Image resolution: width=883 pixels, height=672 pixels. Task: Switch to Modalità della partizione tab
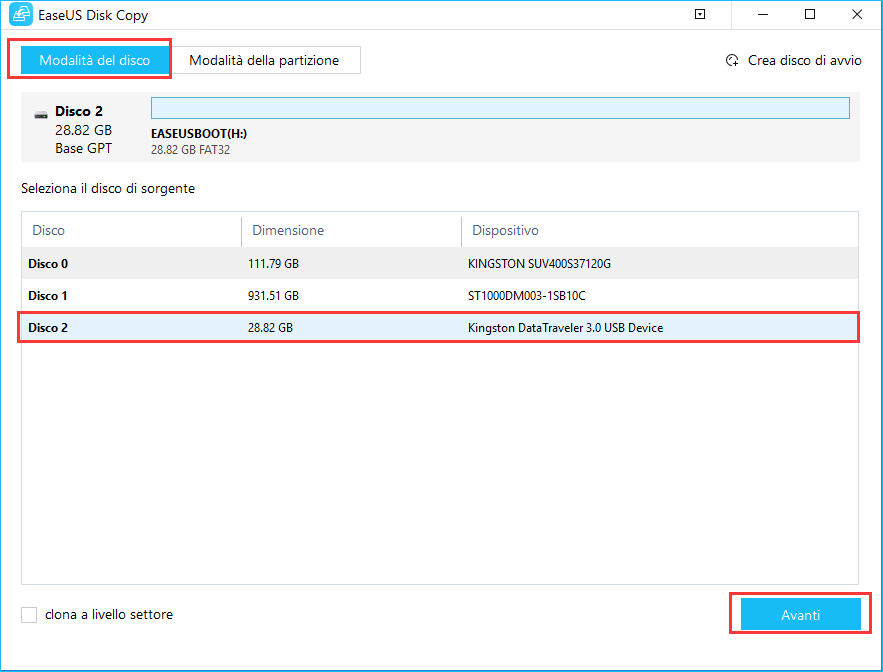264,60
